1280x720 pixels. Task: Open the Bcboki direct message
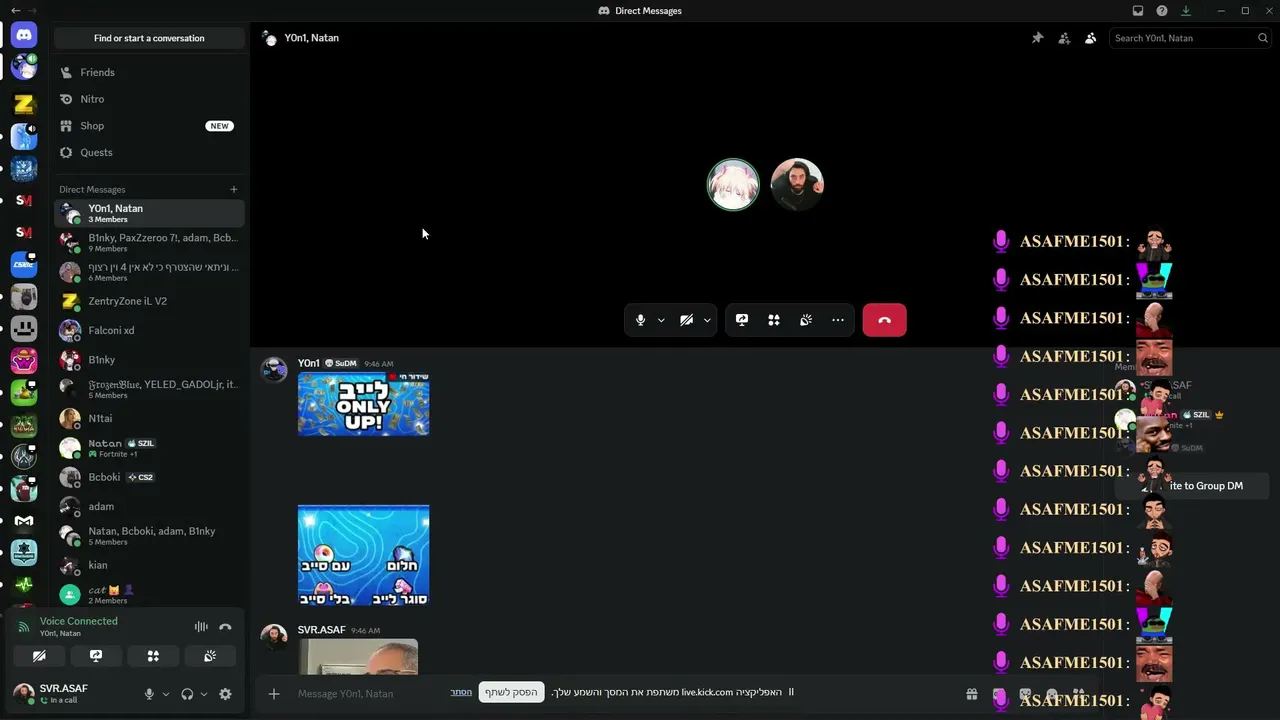click(x=149, y=477)
